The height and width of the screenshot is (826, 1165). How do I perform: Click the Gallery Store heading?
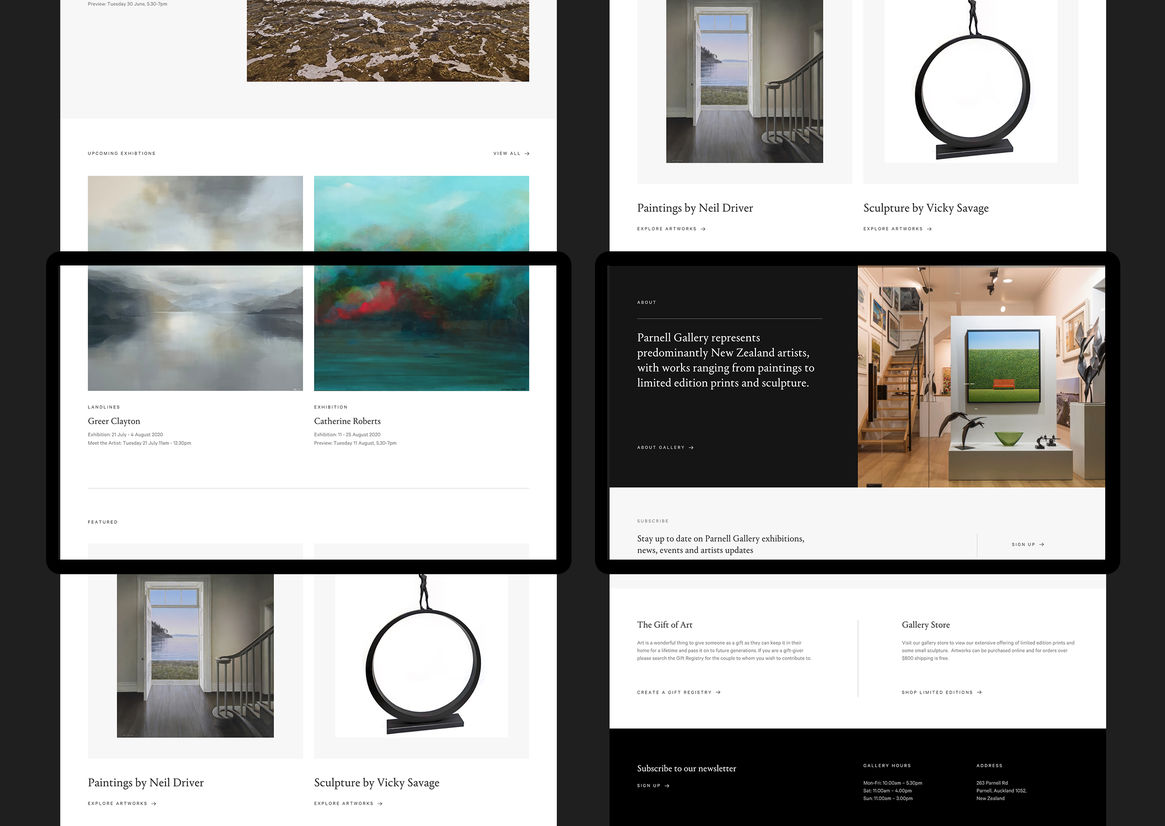[x=926, y=625]
